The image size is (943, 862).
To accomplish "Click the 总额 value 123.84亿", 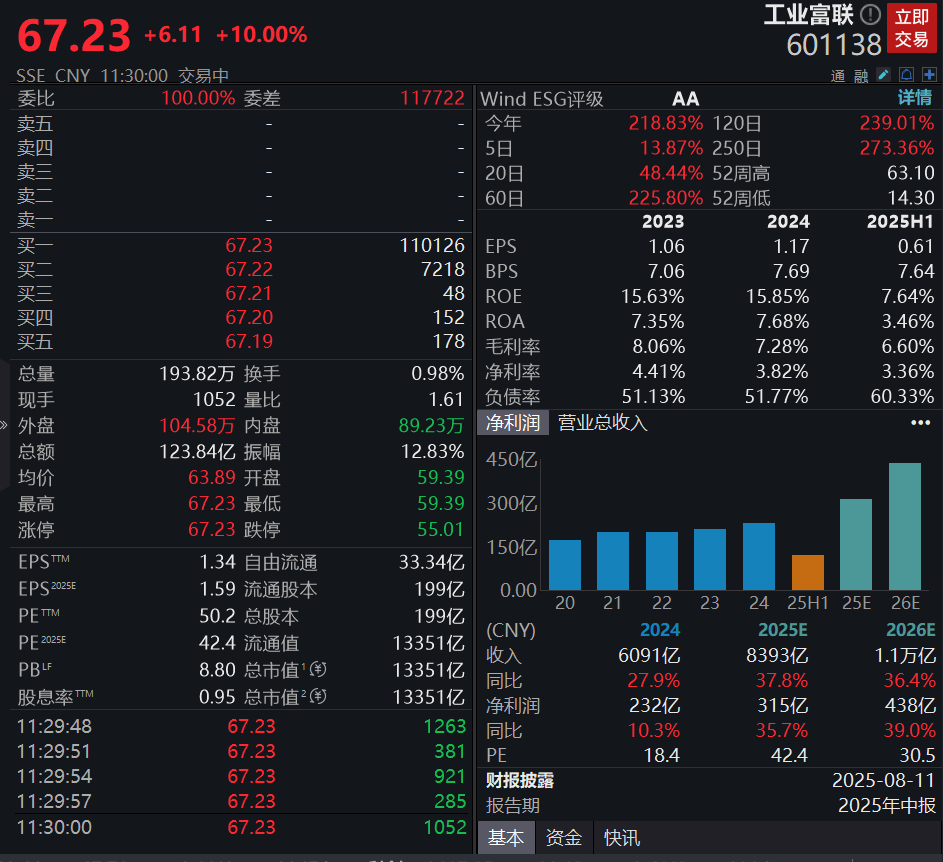I will [197, 451].
